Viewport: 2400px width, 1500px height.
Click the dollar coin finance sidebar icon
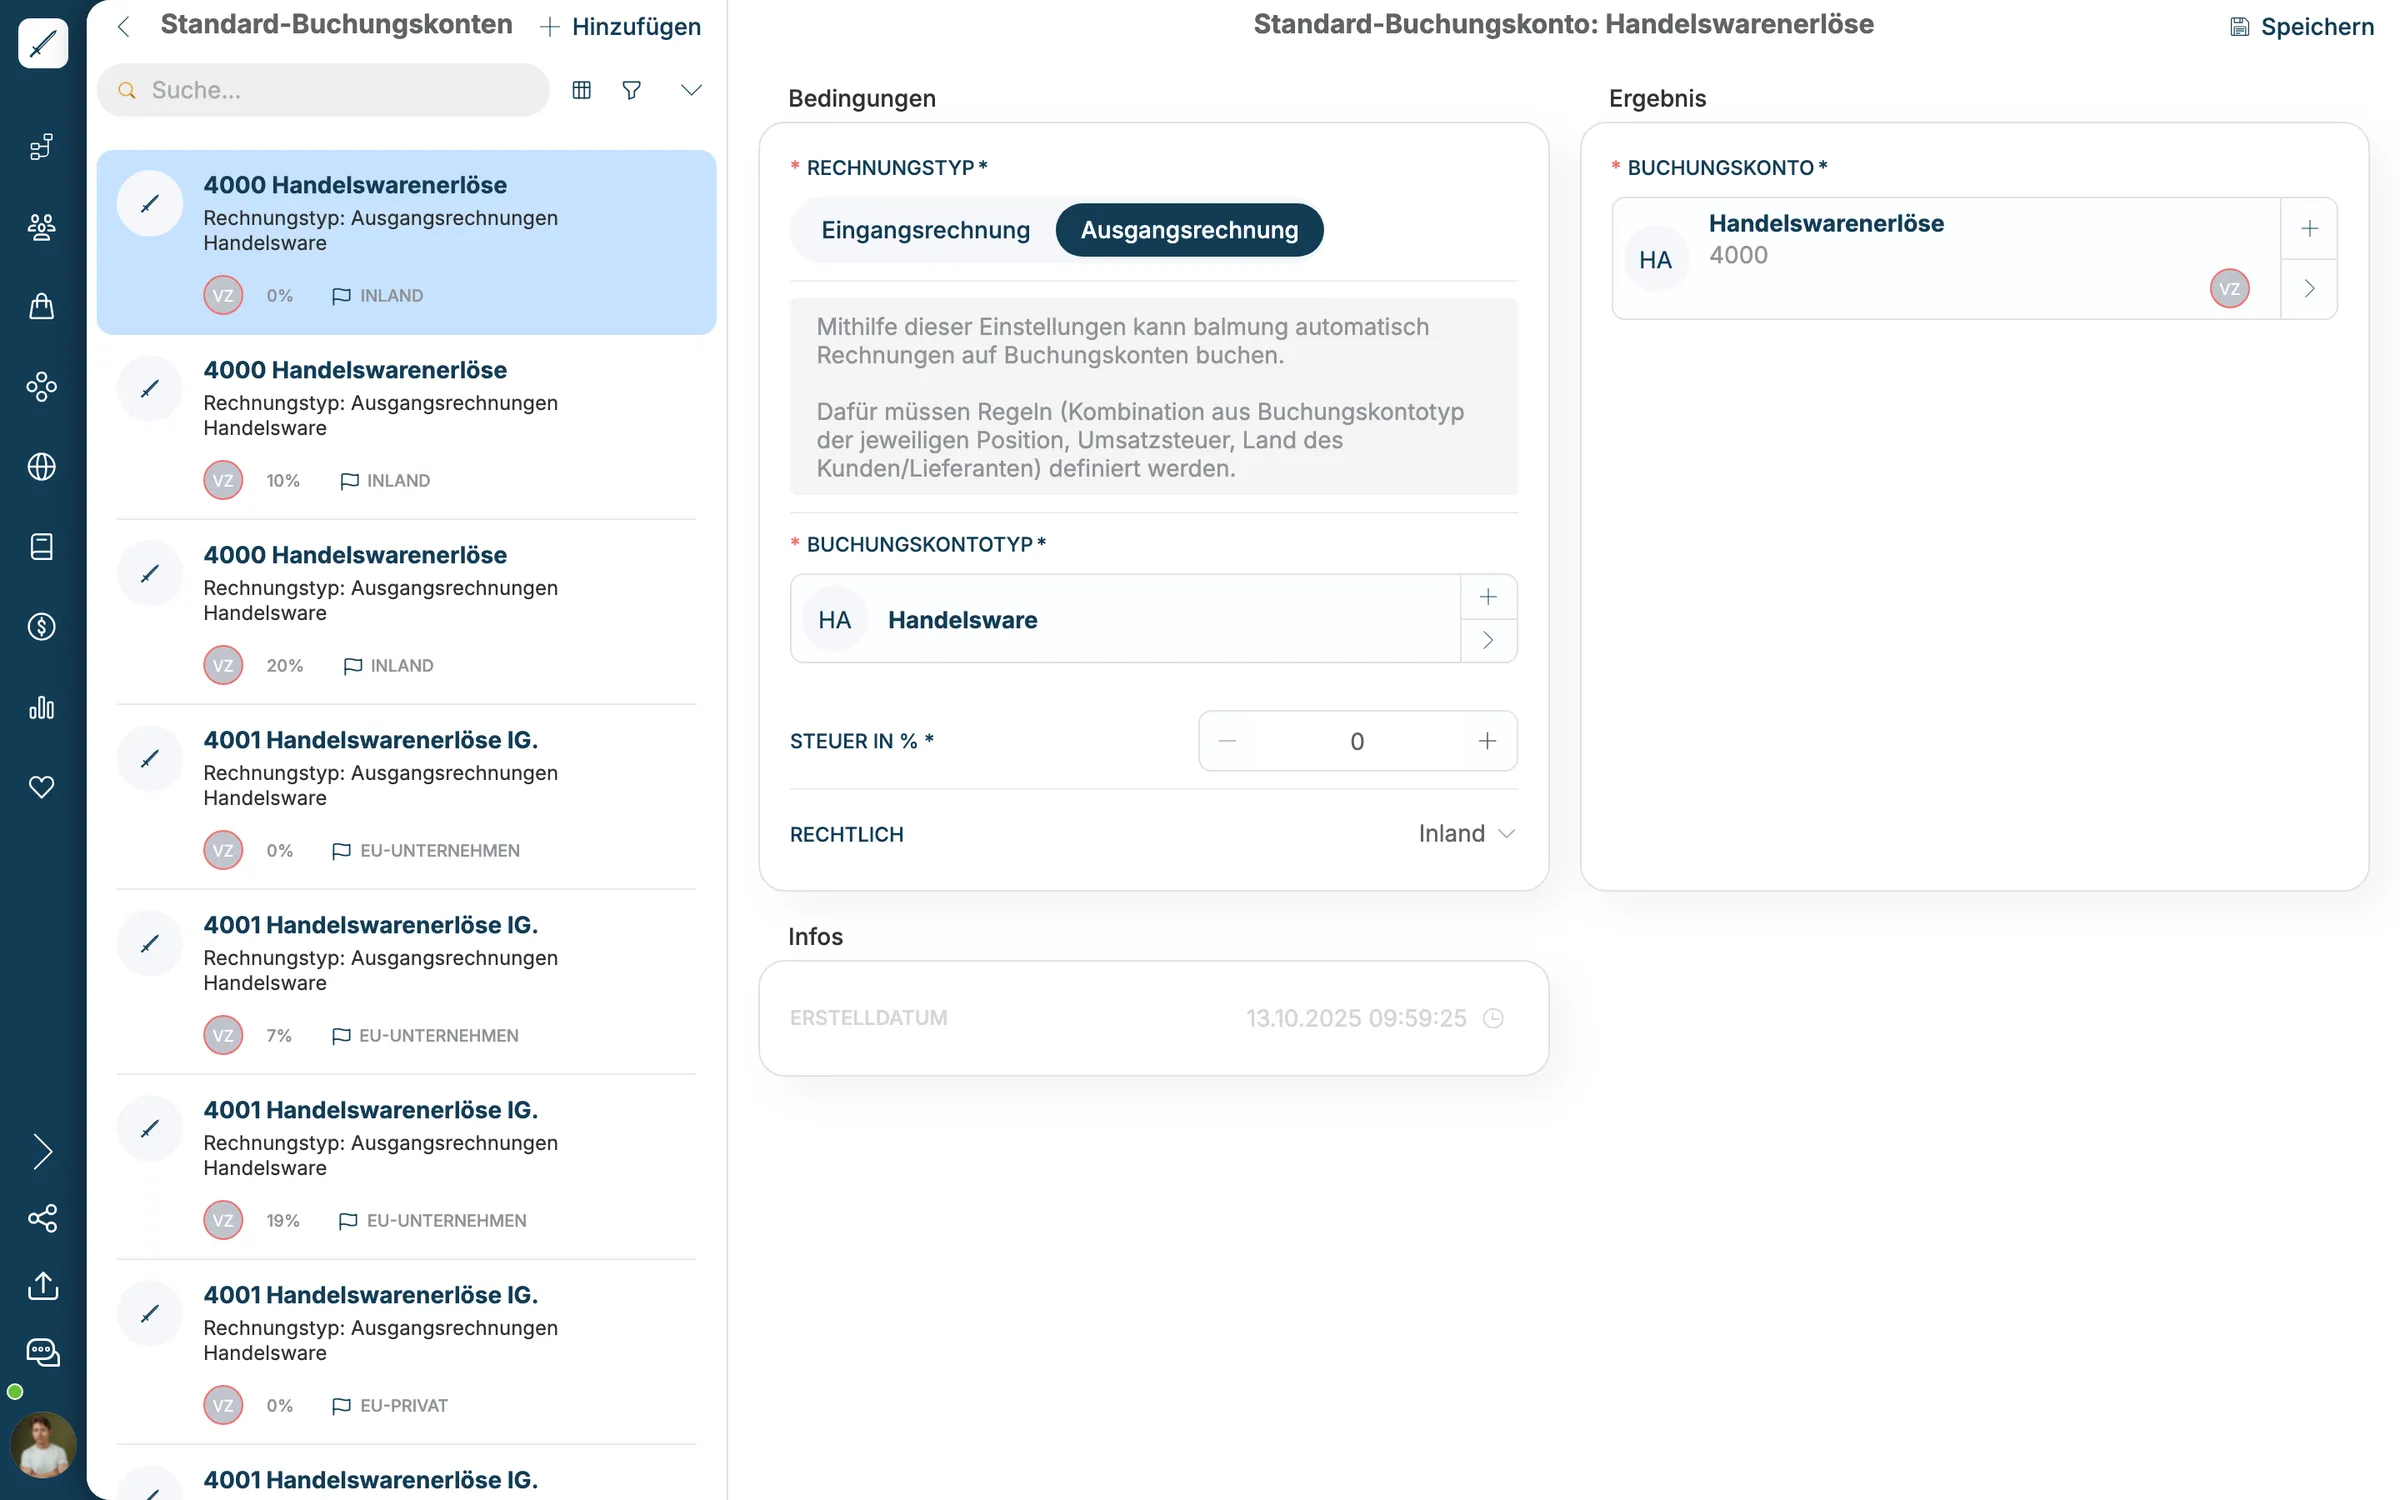coord(42,627)
